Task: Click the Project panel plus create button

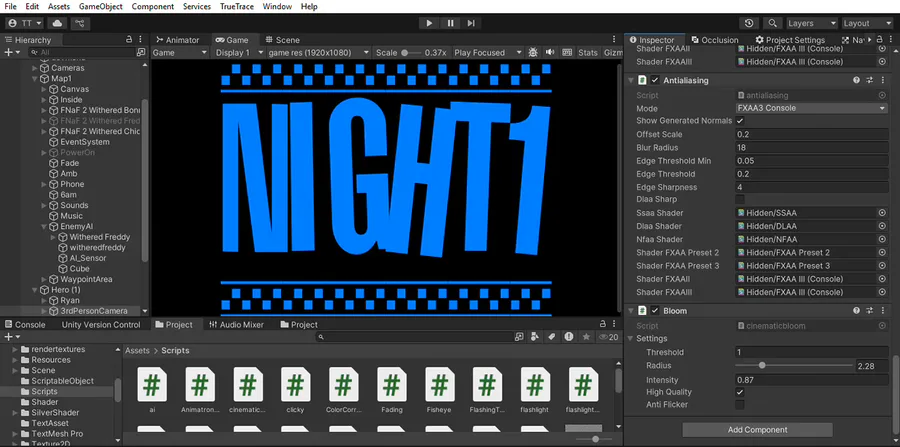Action: 11,337
